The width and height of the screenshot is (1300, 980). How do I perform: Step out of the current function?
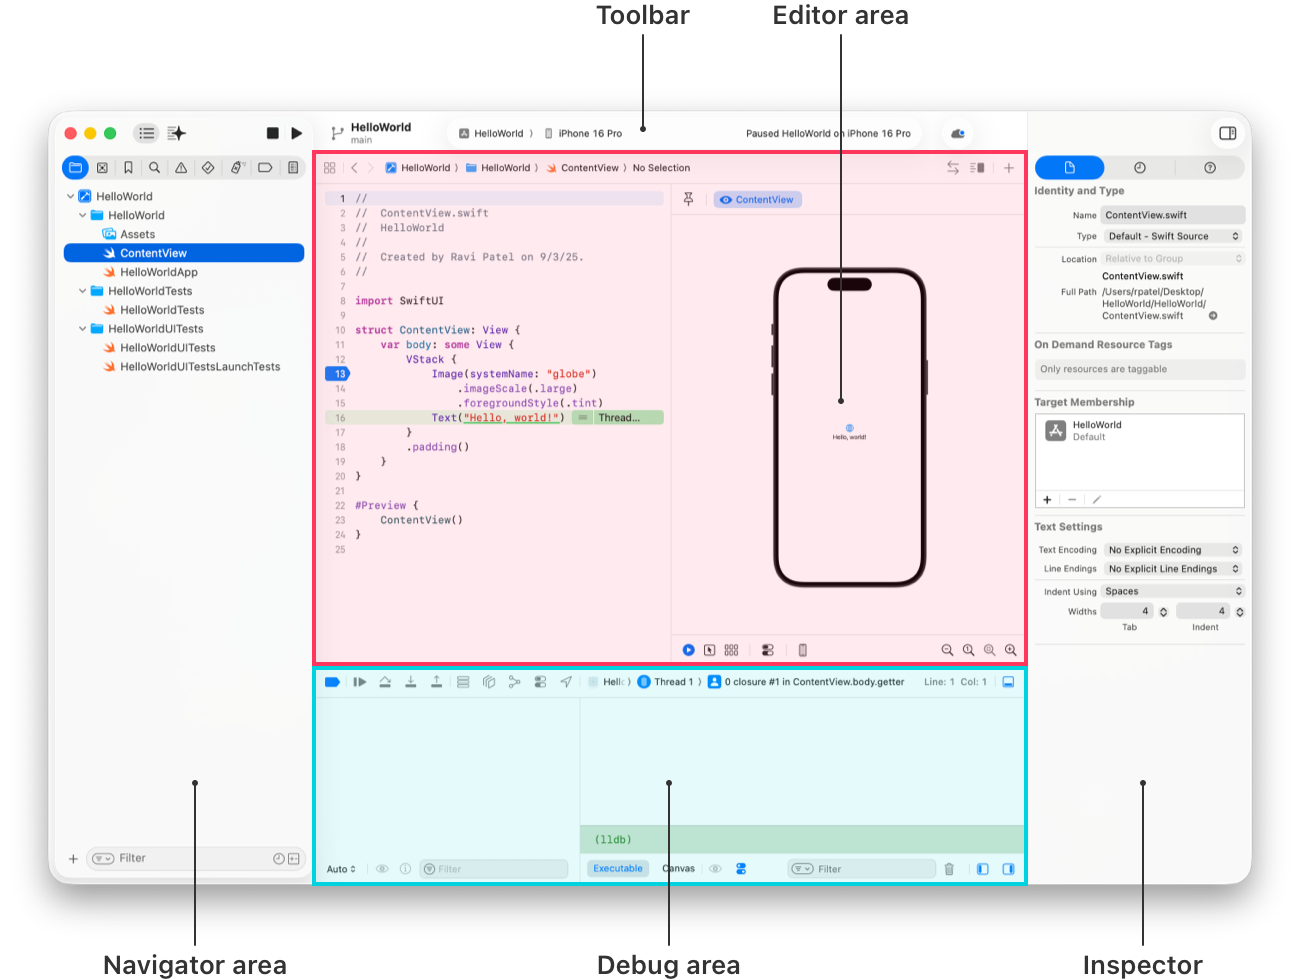[x=437, y=682]
